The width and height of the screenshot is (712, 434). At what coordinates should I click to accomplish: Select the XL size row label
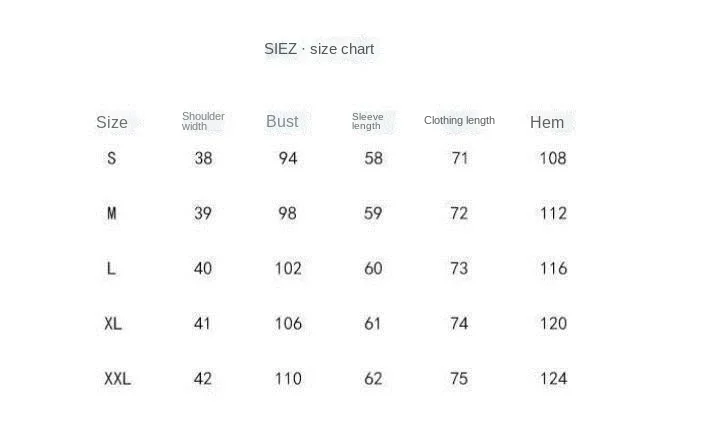coord(113,323)
